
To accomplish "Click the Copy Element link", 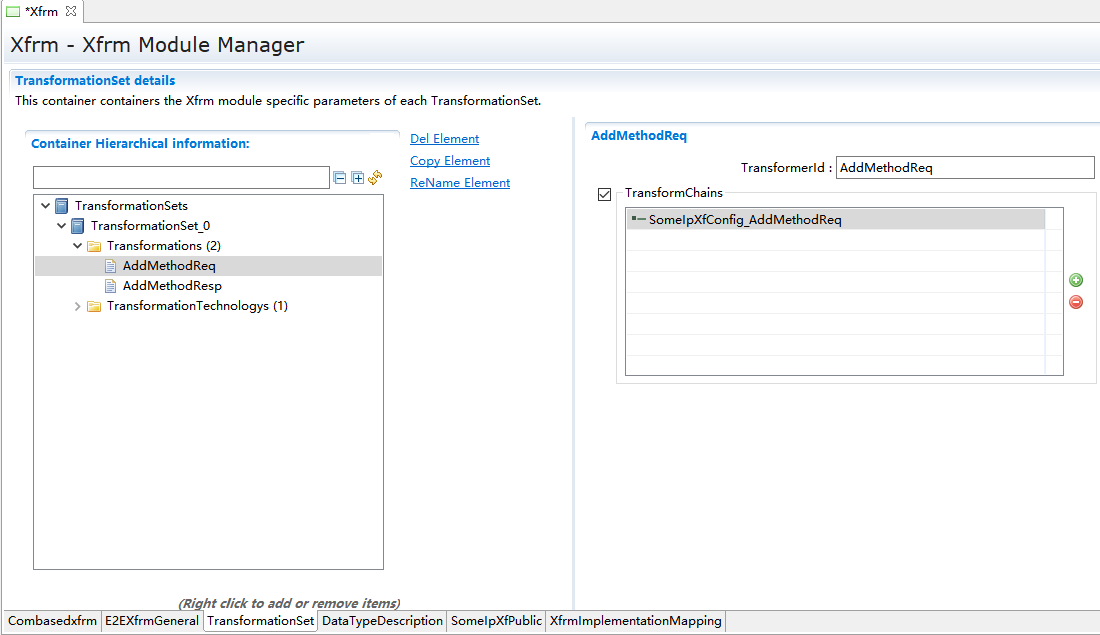I will pyautogui.click(x=450, y=161).
